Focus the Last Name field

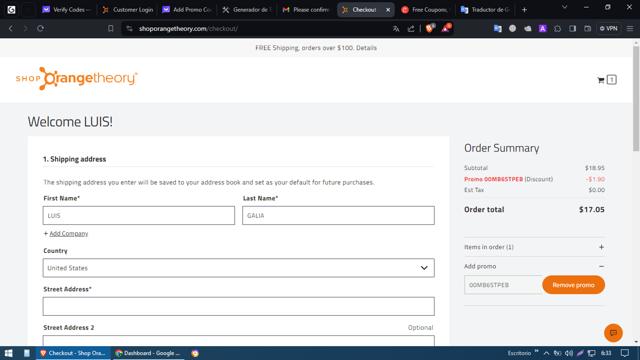click(x=338, y=215)
